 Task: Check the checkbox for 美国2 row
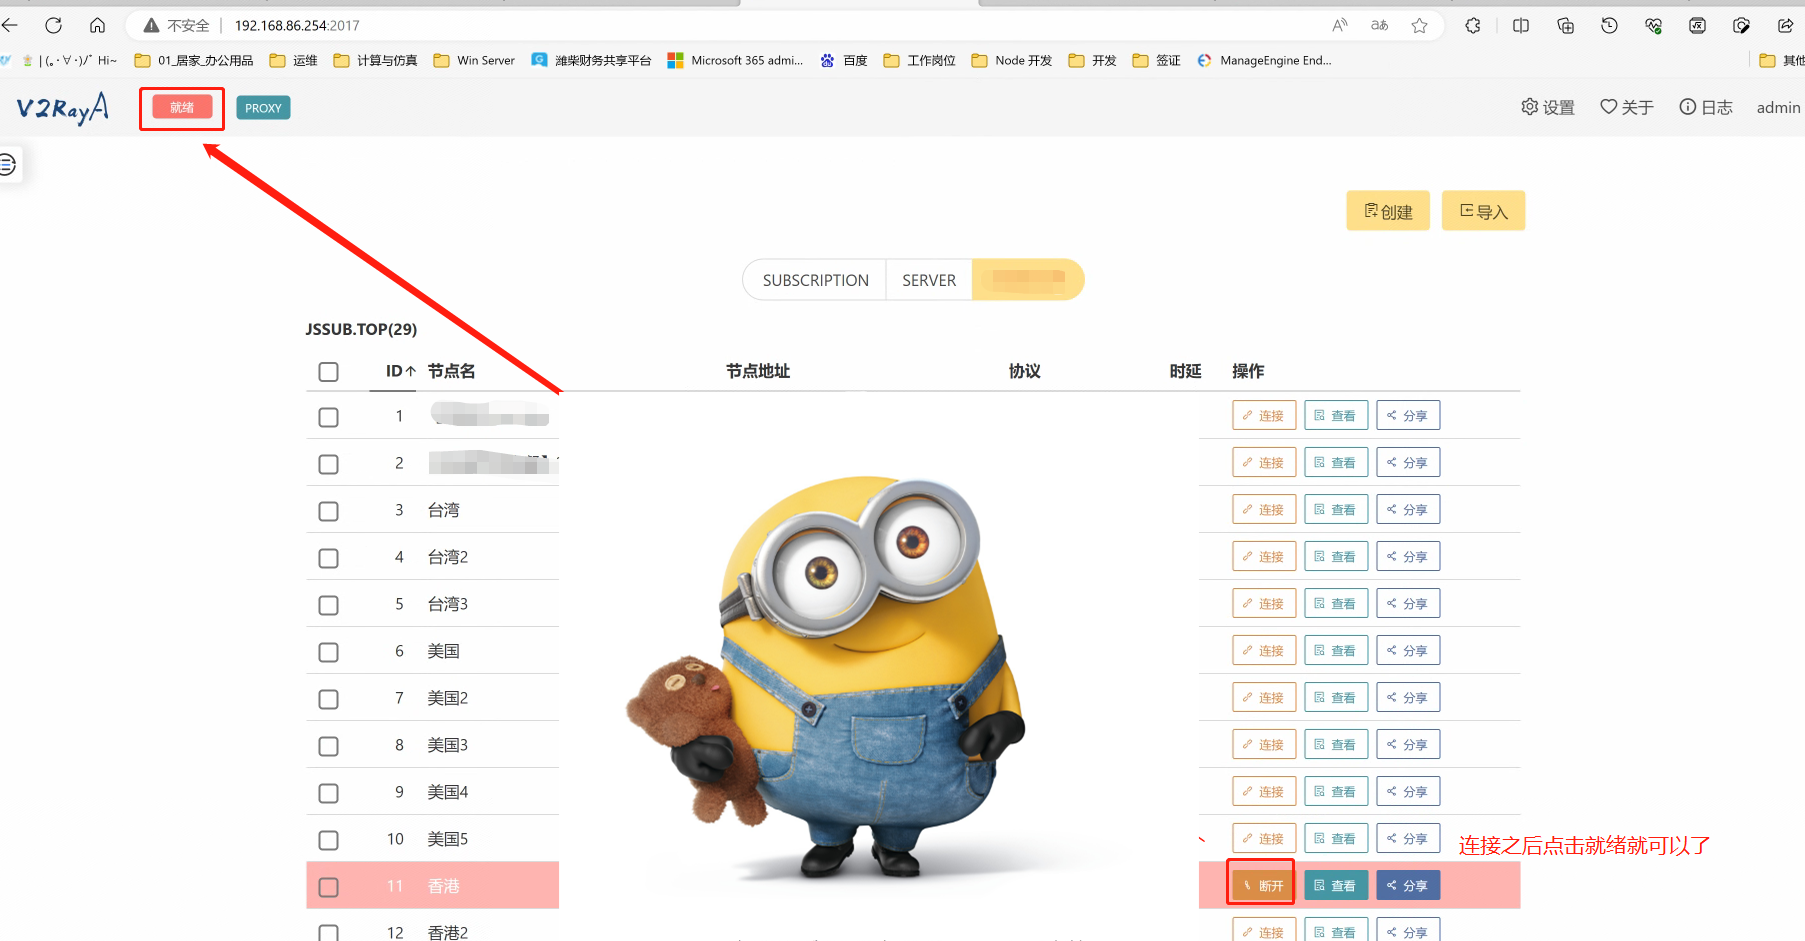click(x=328, y=699)
